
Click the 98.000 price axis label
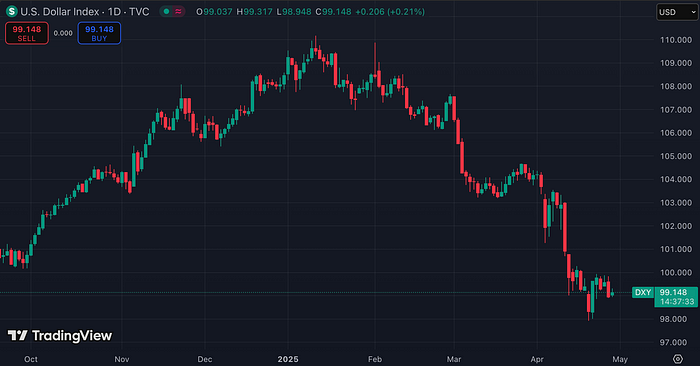pyautogui.click(x=673, y=319)
